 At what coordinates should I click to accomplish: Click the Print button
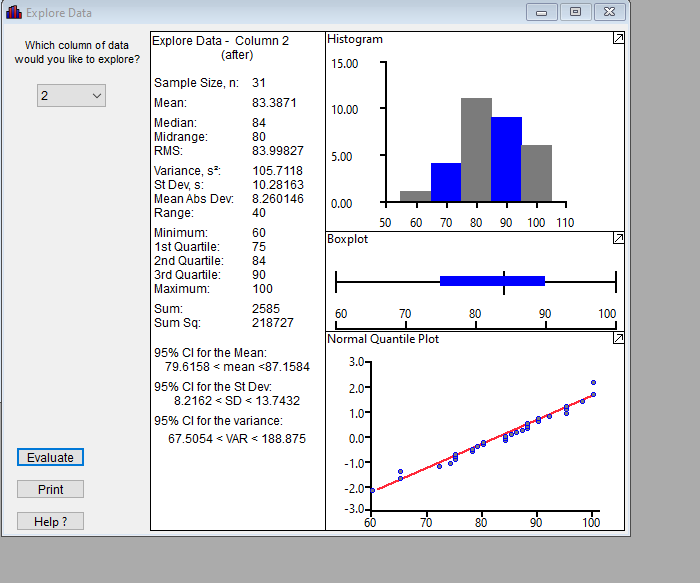(50, 489)
